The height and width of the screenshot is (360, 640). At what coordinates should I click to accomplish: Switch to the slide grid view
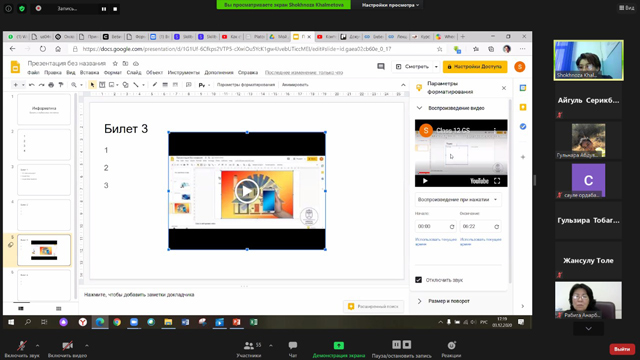pos(58,309)
